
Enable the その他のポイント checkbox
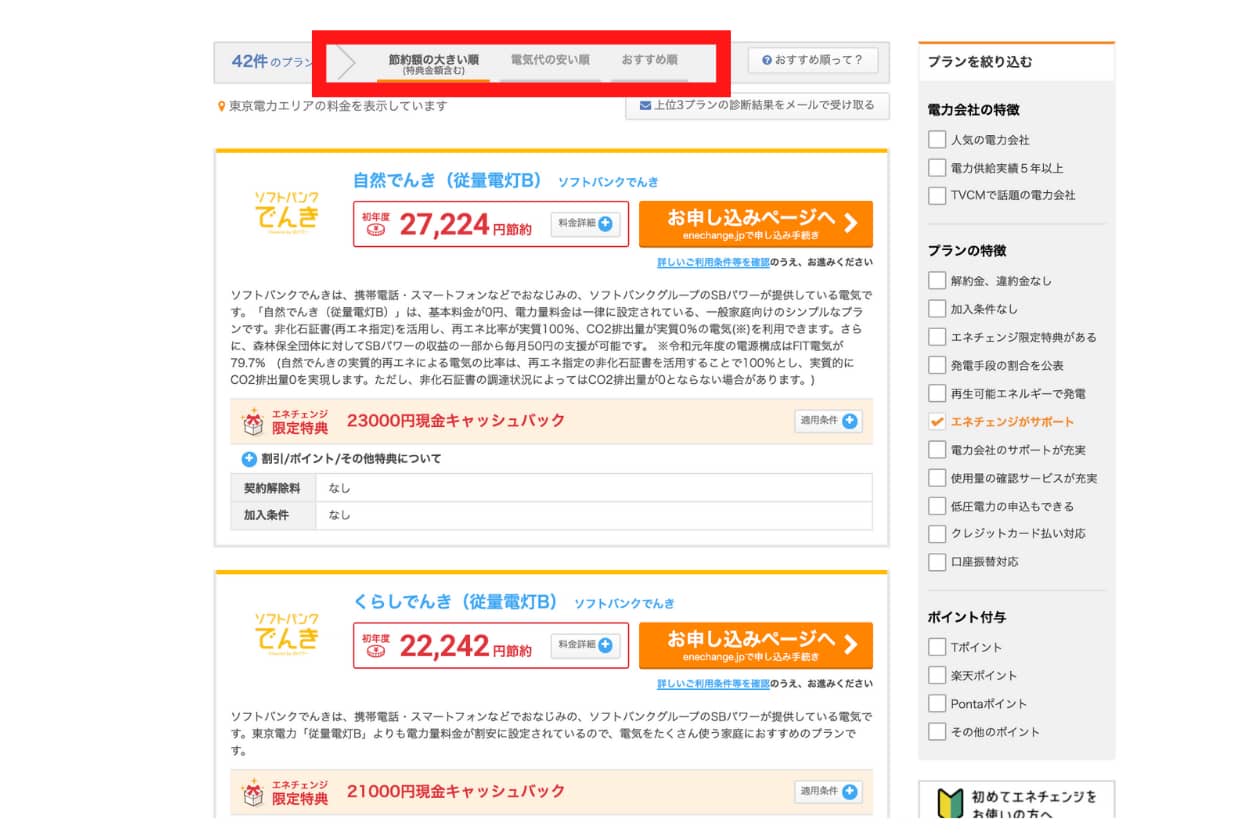937,731
